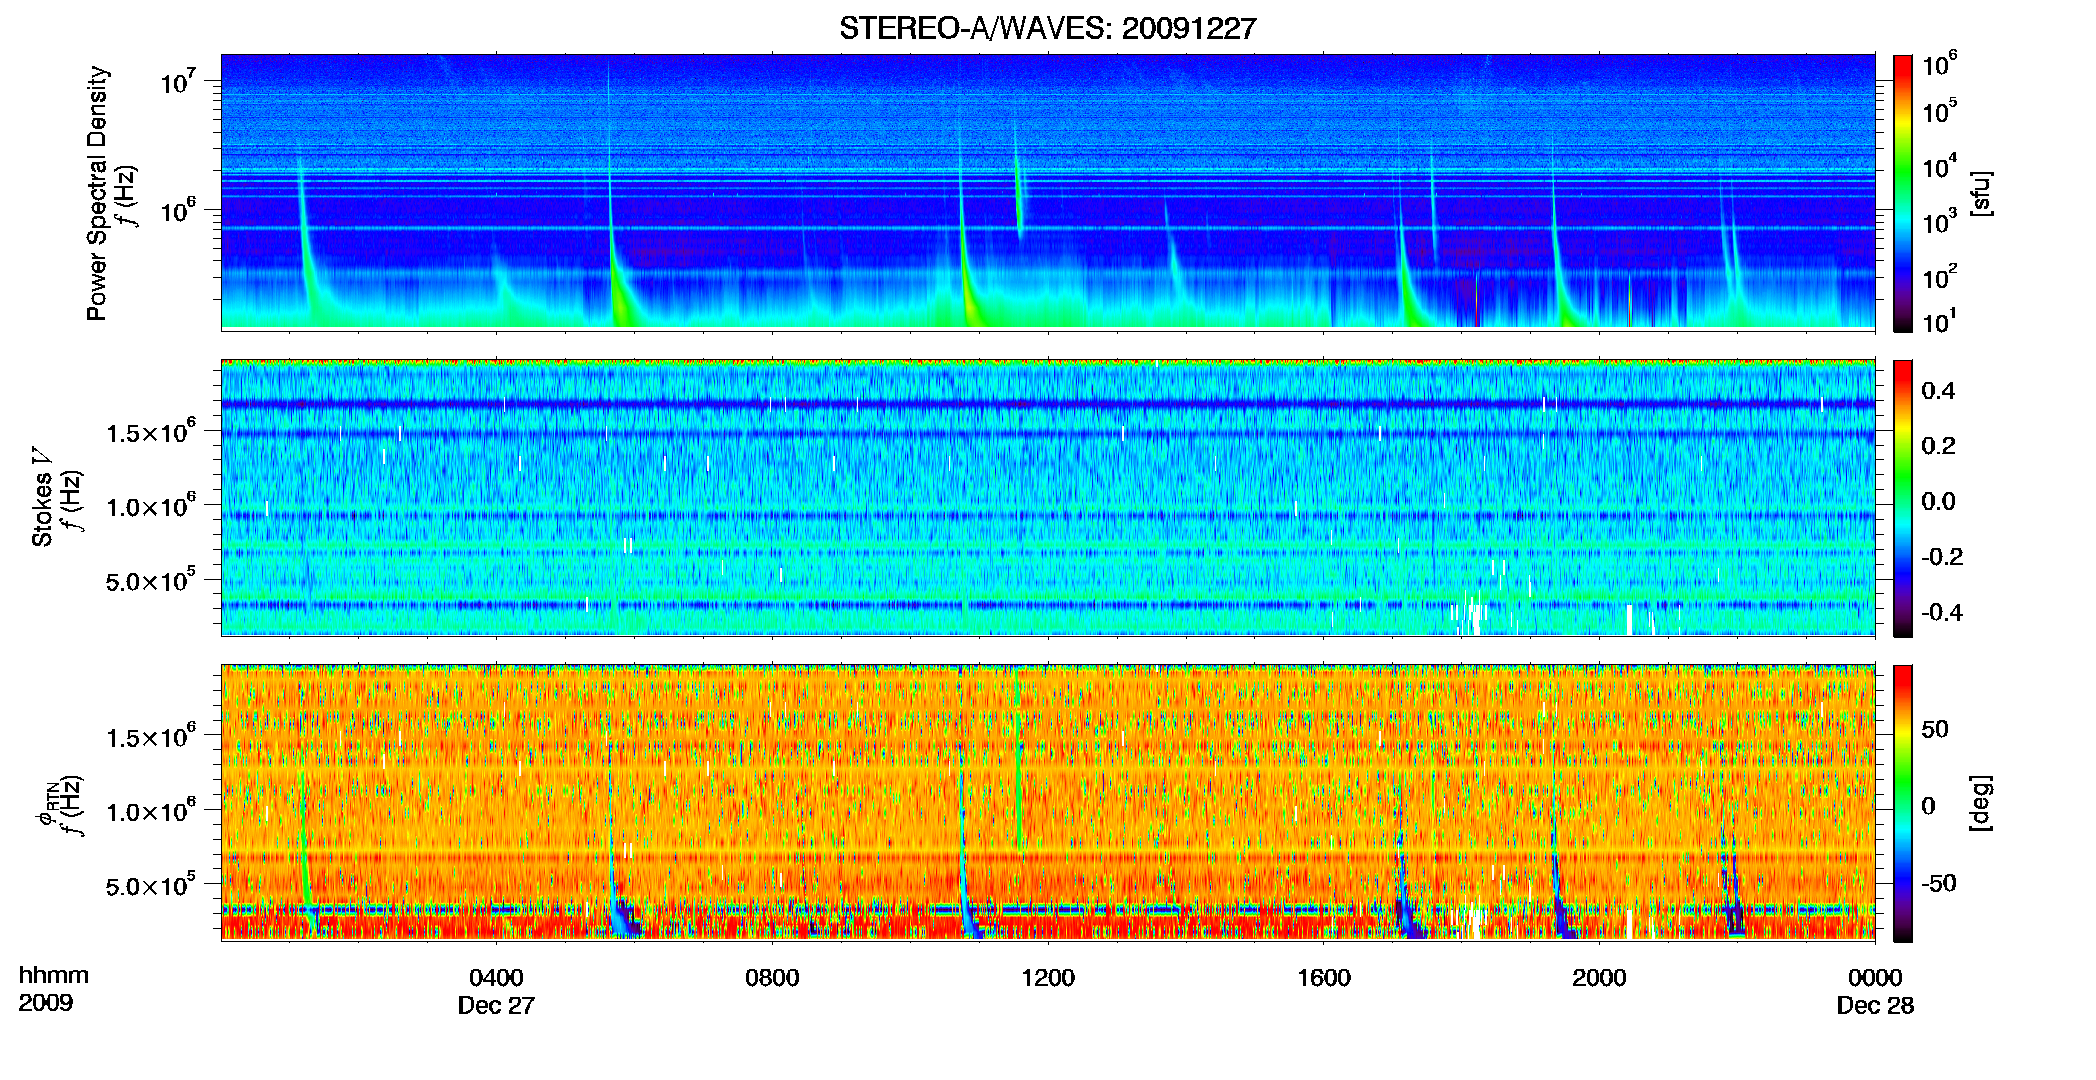Screen dimensions: 2096x1080
Task: Click the 2000 time tick label
Action: 1599,978
